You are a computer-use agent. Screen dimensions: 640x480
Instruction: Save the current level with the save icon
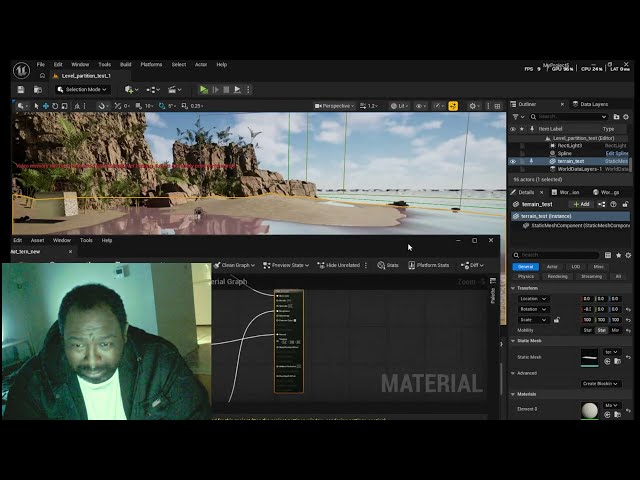[21, 89]
